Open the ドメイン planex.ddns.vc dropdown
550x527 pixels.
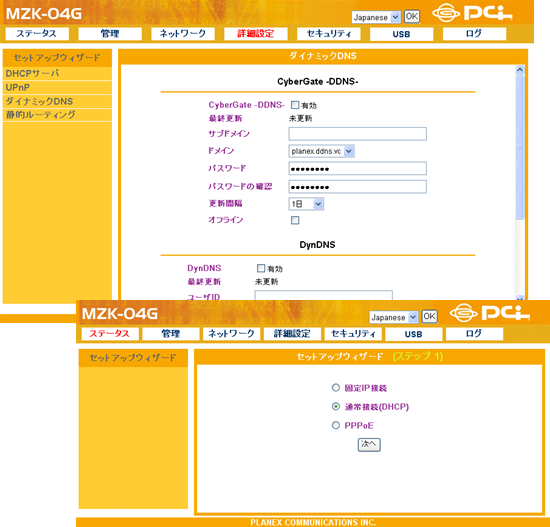[x=321, y=151]
